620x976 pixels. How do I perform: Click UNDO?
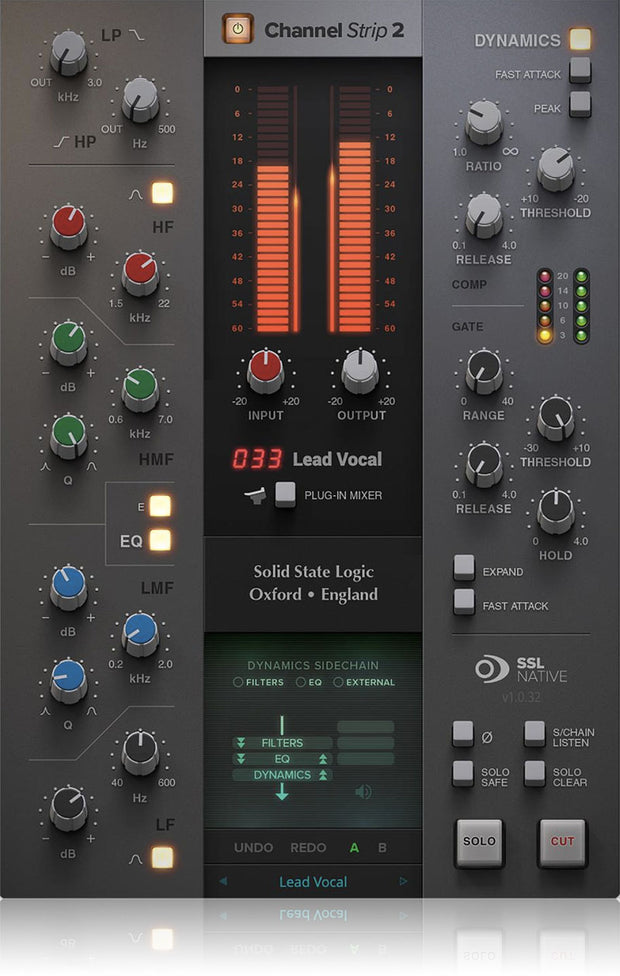pyautogui.click(x=253, y=848)
